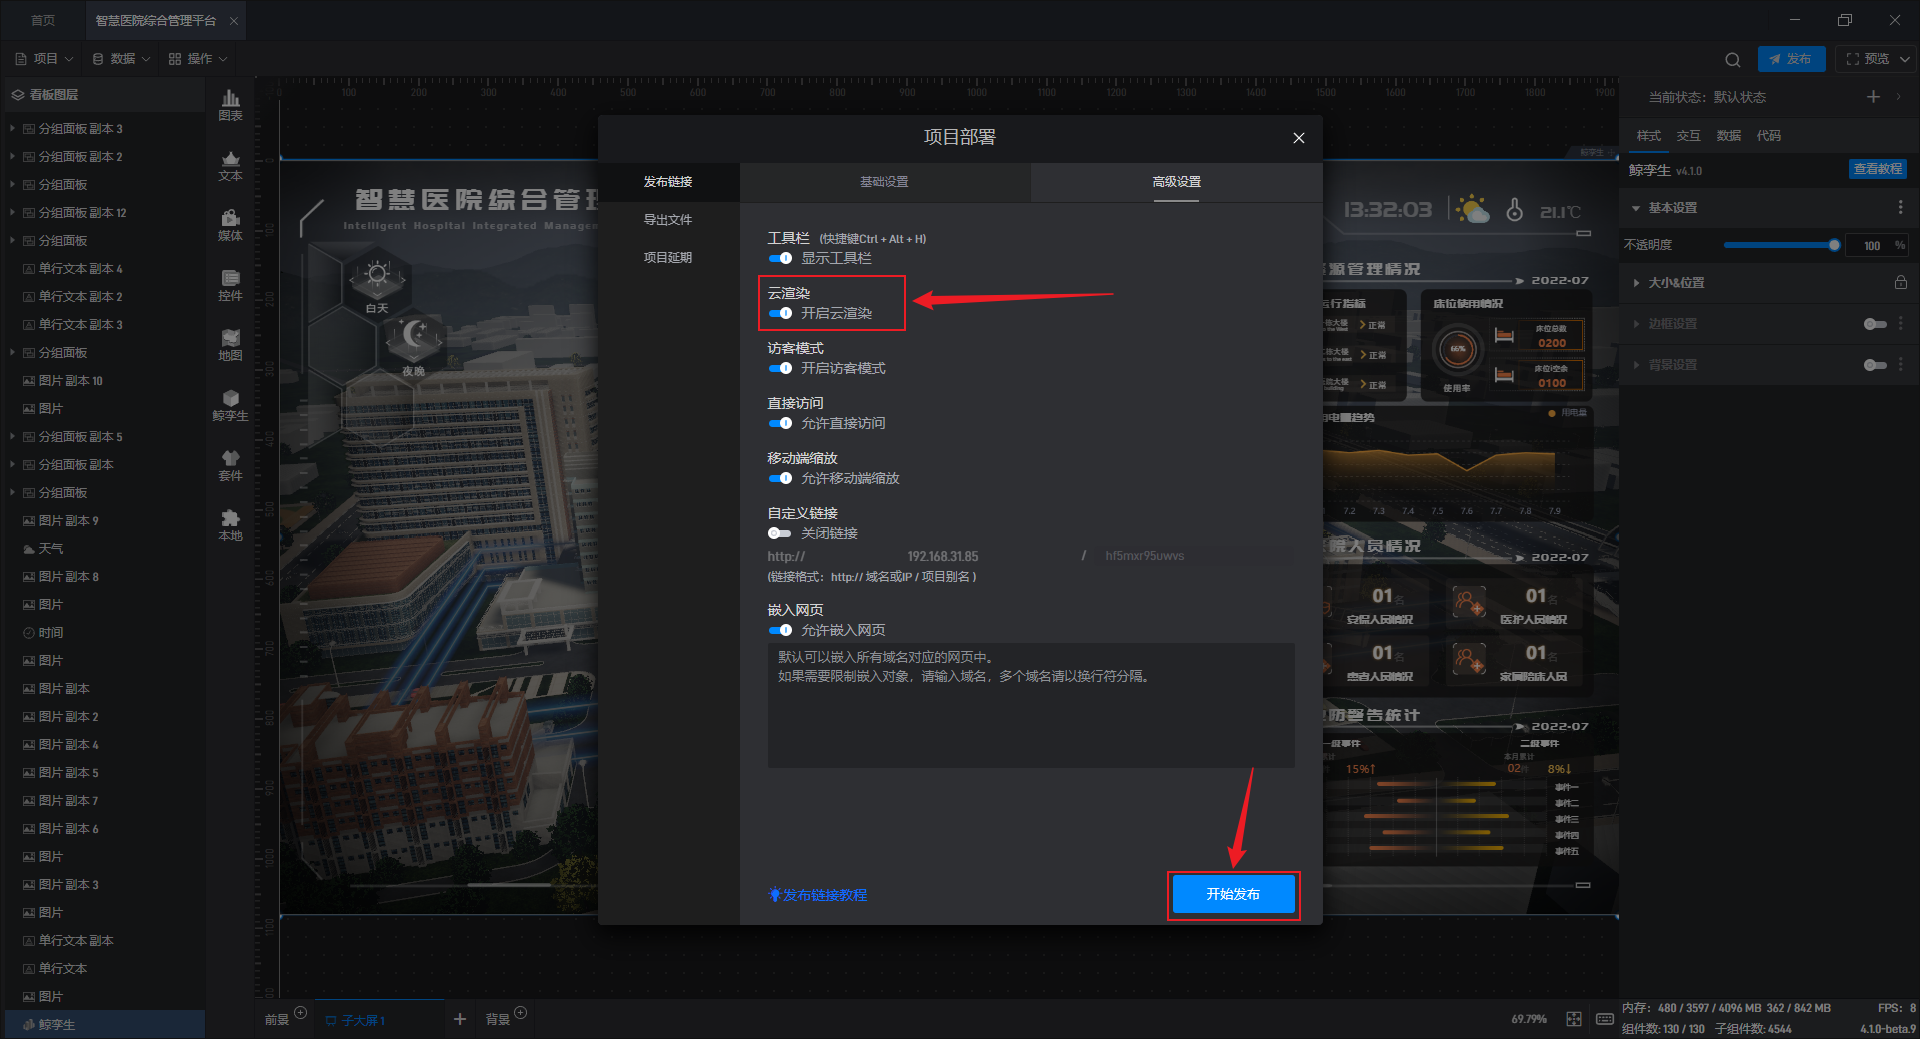
Task: Open the 基本设置 three-dot options
Action: pyautogui.click(x=1900, y=207)
